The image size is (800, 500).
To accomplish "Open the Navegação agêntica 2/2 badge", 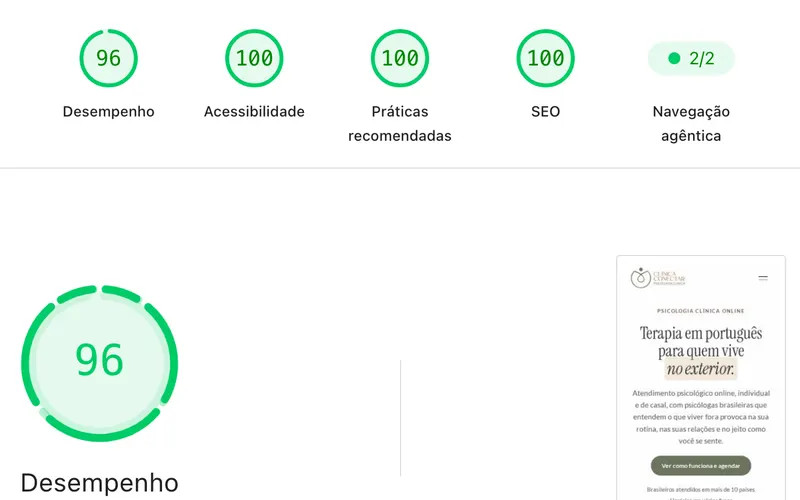I will pos(691,58).
